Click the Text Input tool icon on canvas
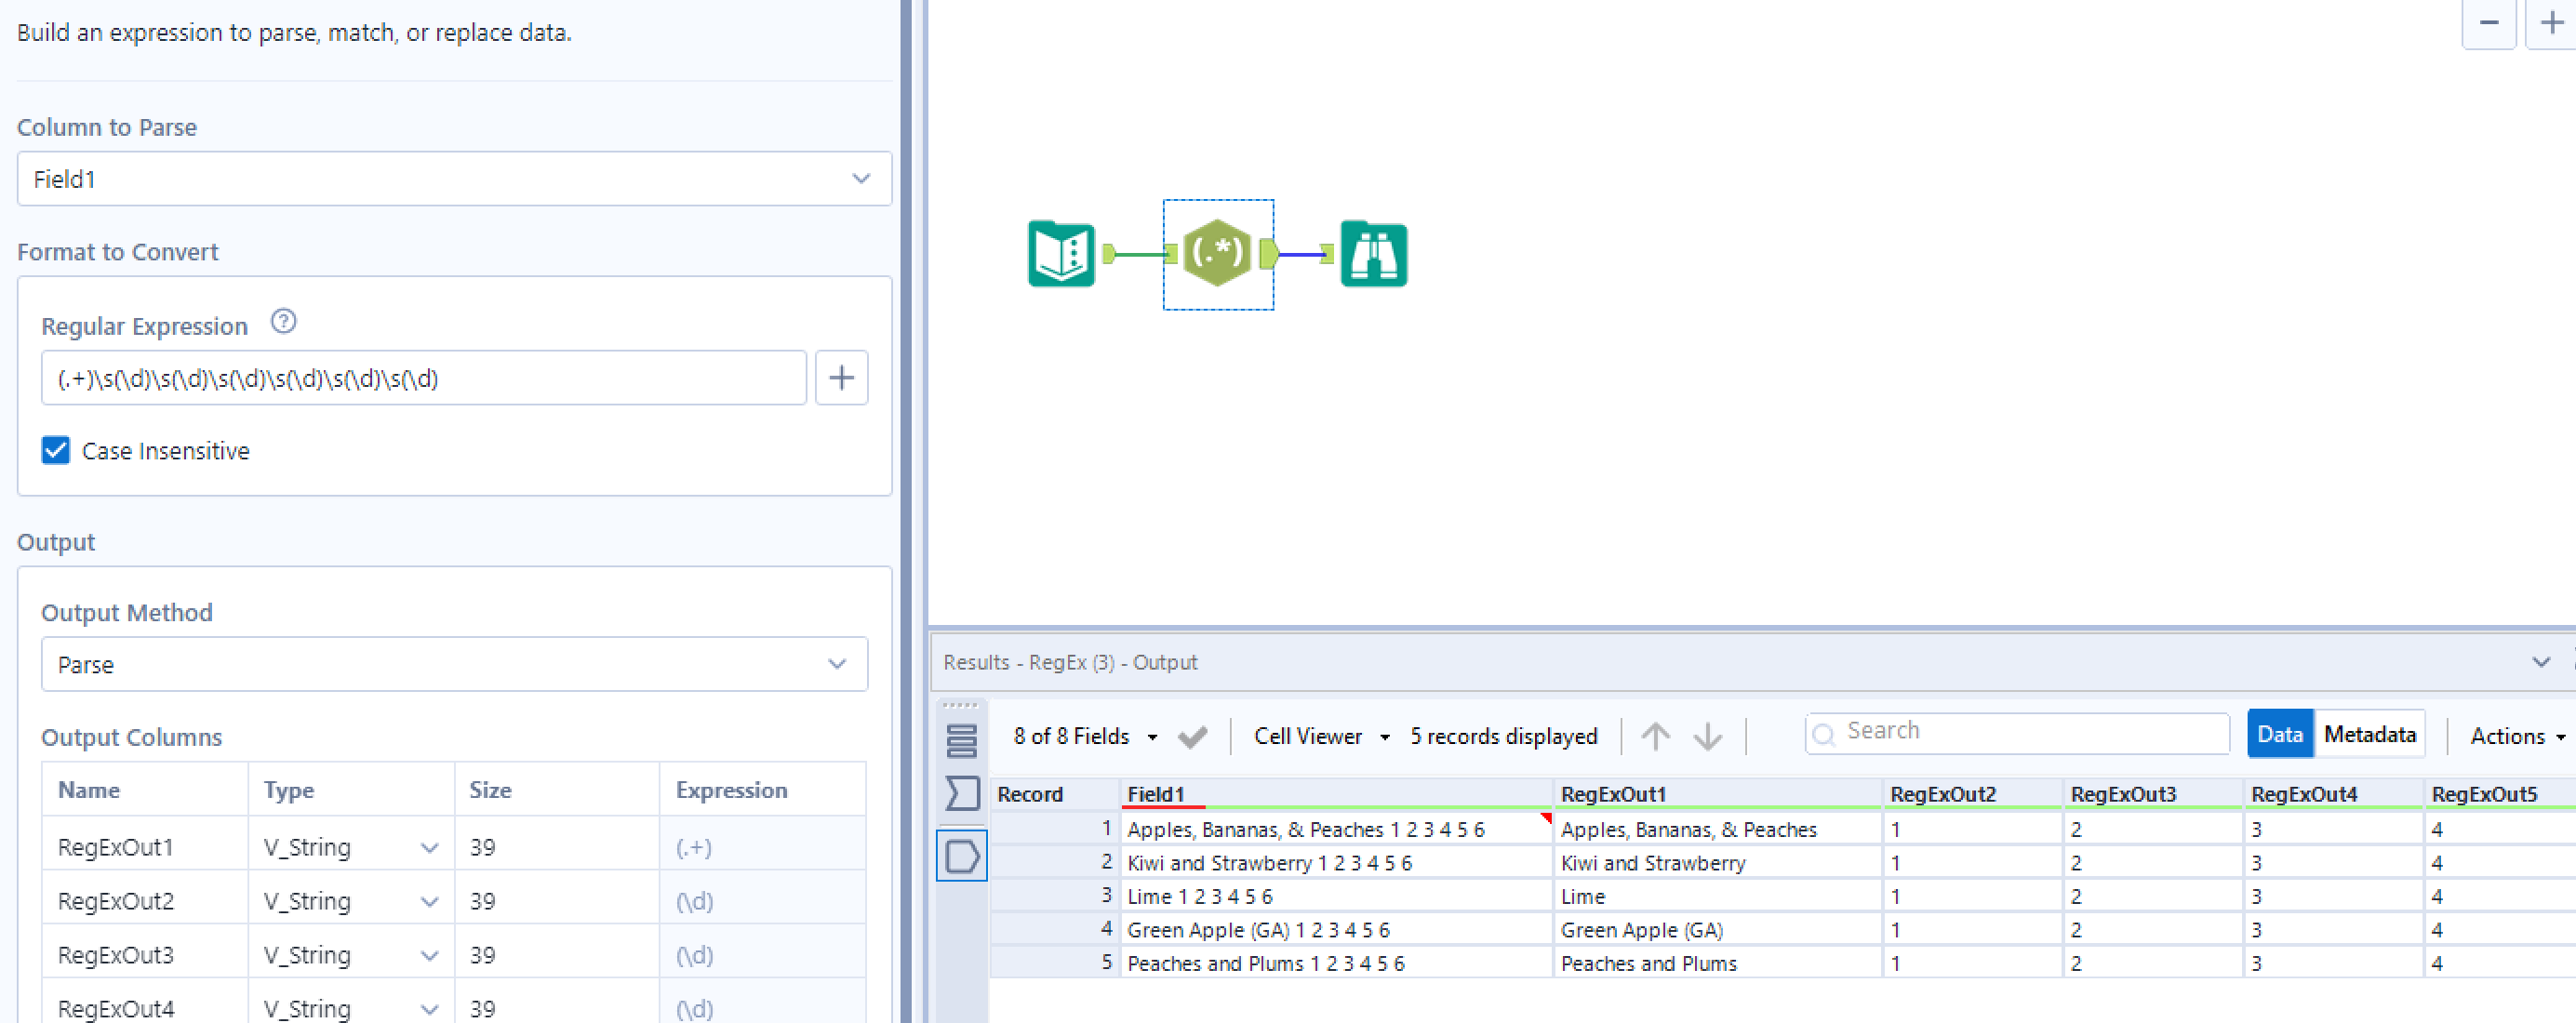Viewport: 2576px width, 1023px height. coord(1061,254)
